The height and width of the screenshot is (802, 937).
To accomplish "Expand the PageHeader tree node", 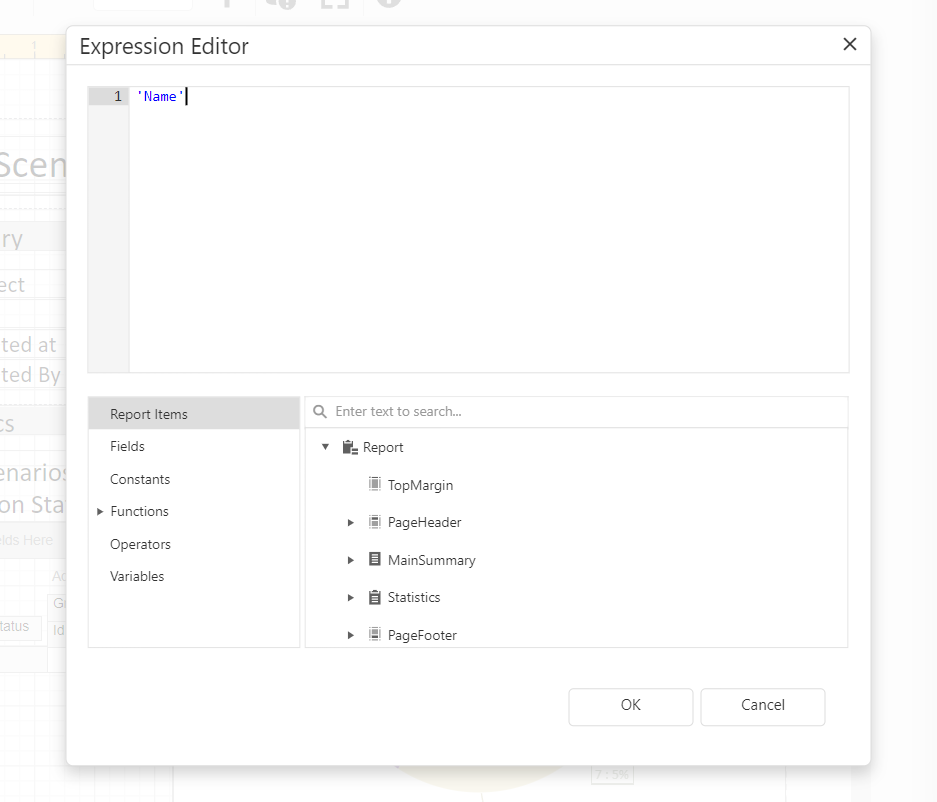I will tap(351, 523).
